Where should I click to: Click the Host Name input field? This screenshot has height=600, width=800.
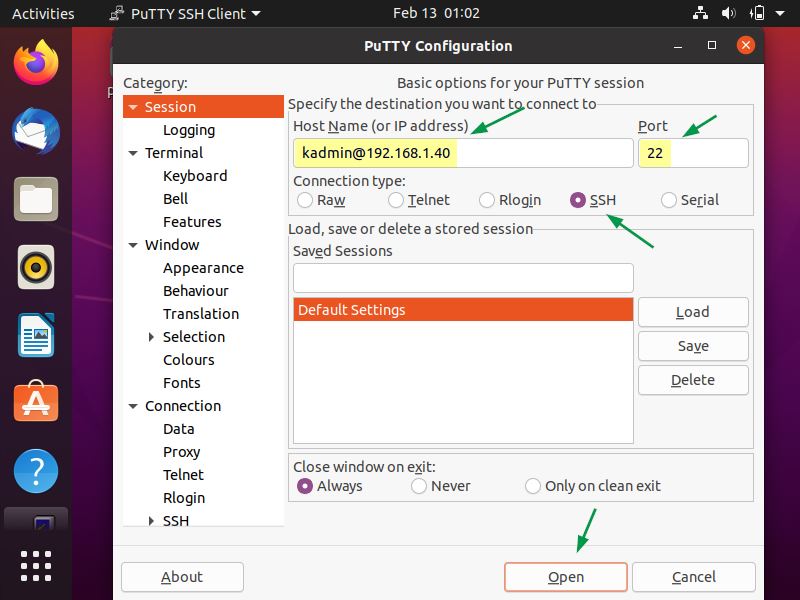pos(463,153)
